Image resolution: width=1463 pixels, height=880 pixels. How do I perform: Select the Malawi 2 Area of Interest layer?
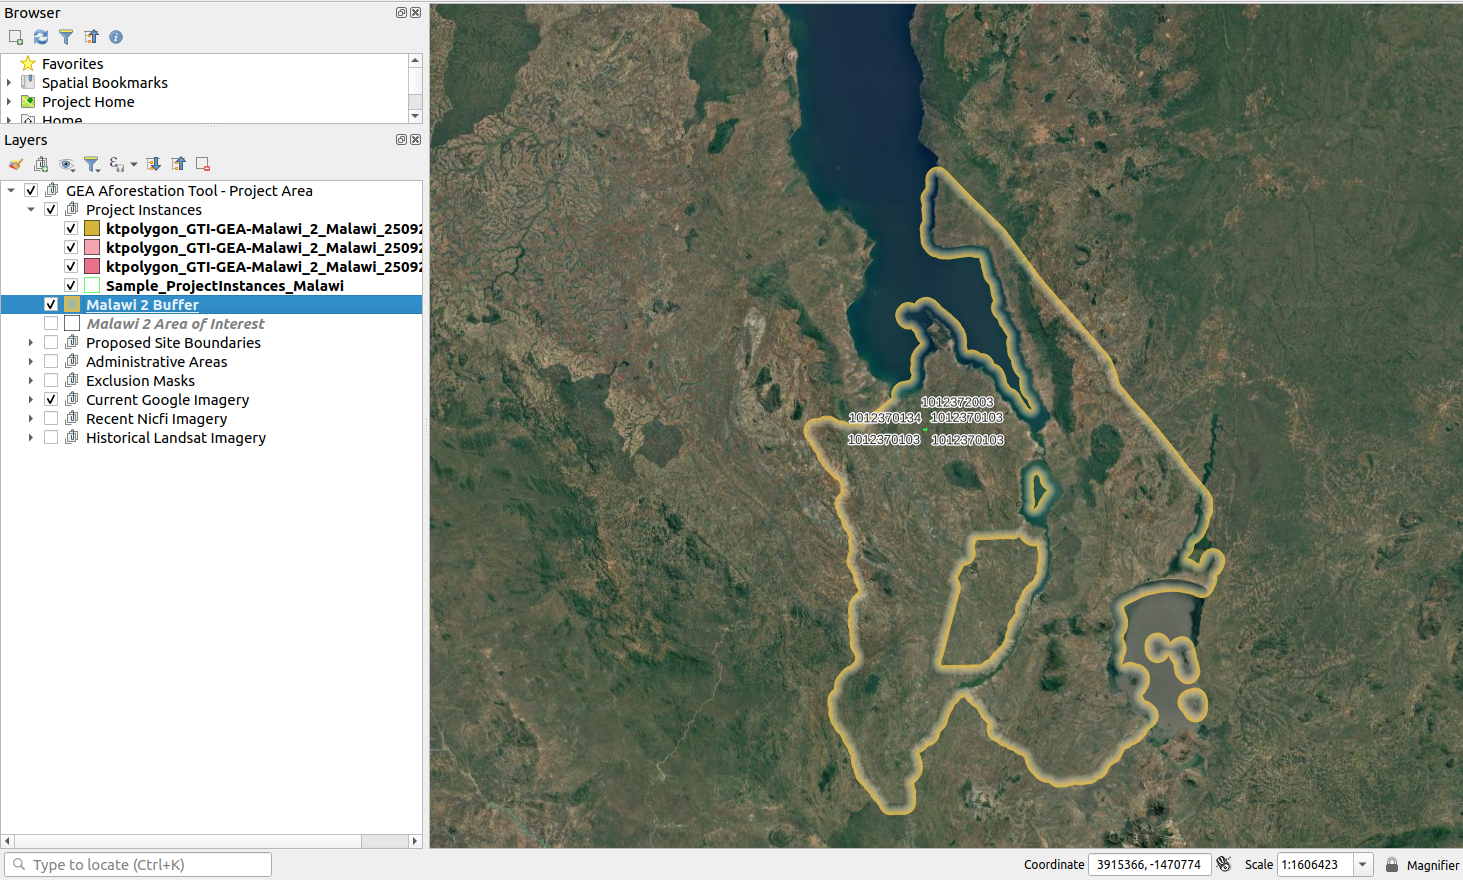point(175,324)
